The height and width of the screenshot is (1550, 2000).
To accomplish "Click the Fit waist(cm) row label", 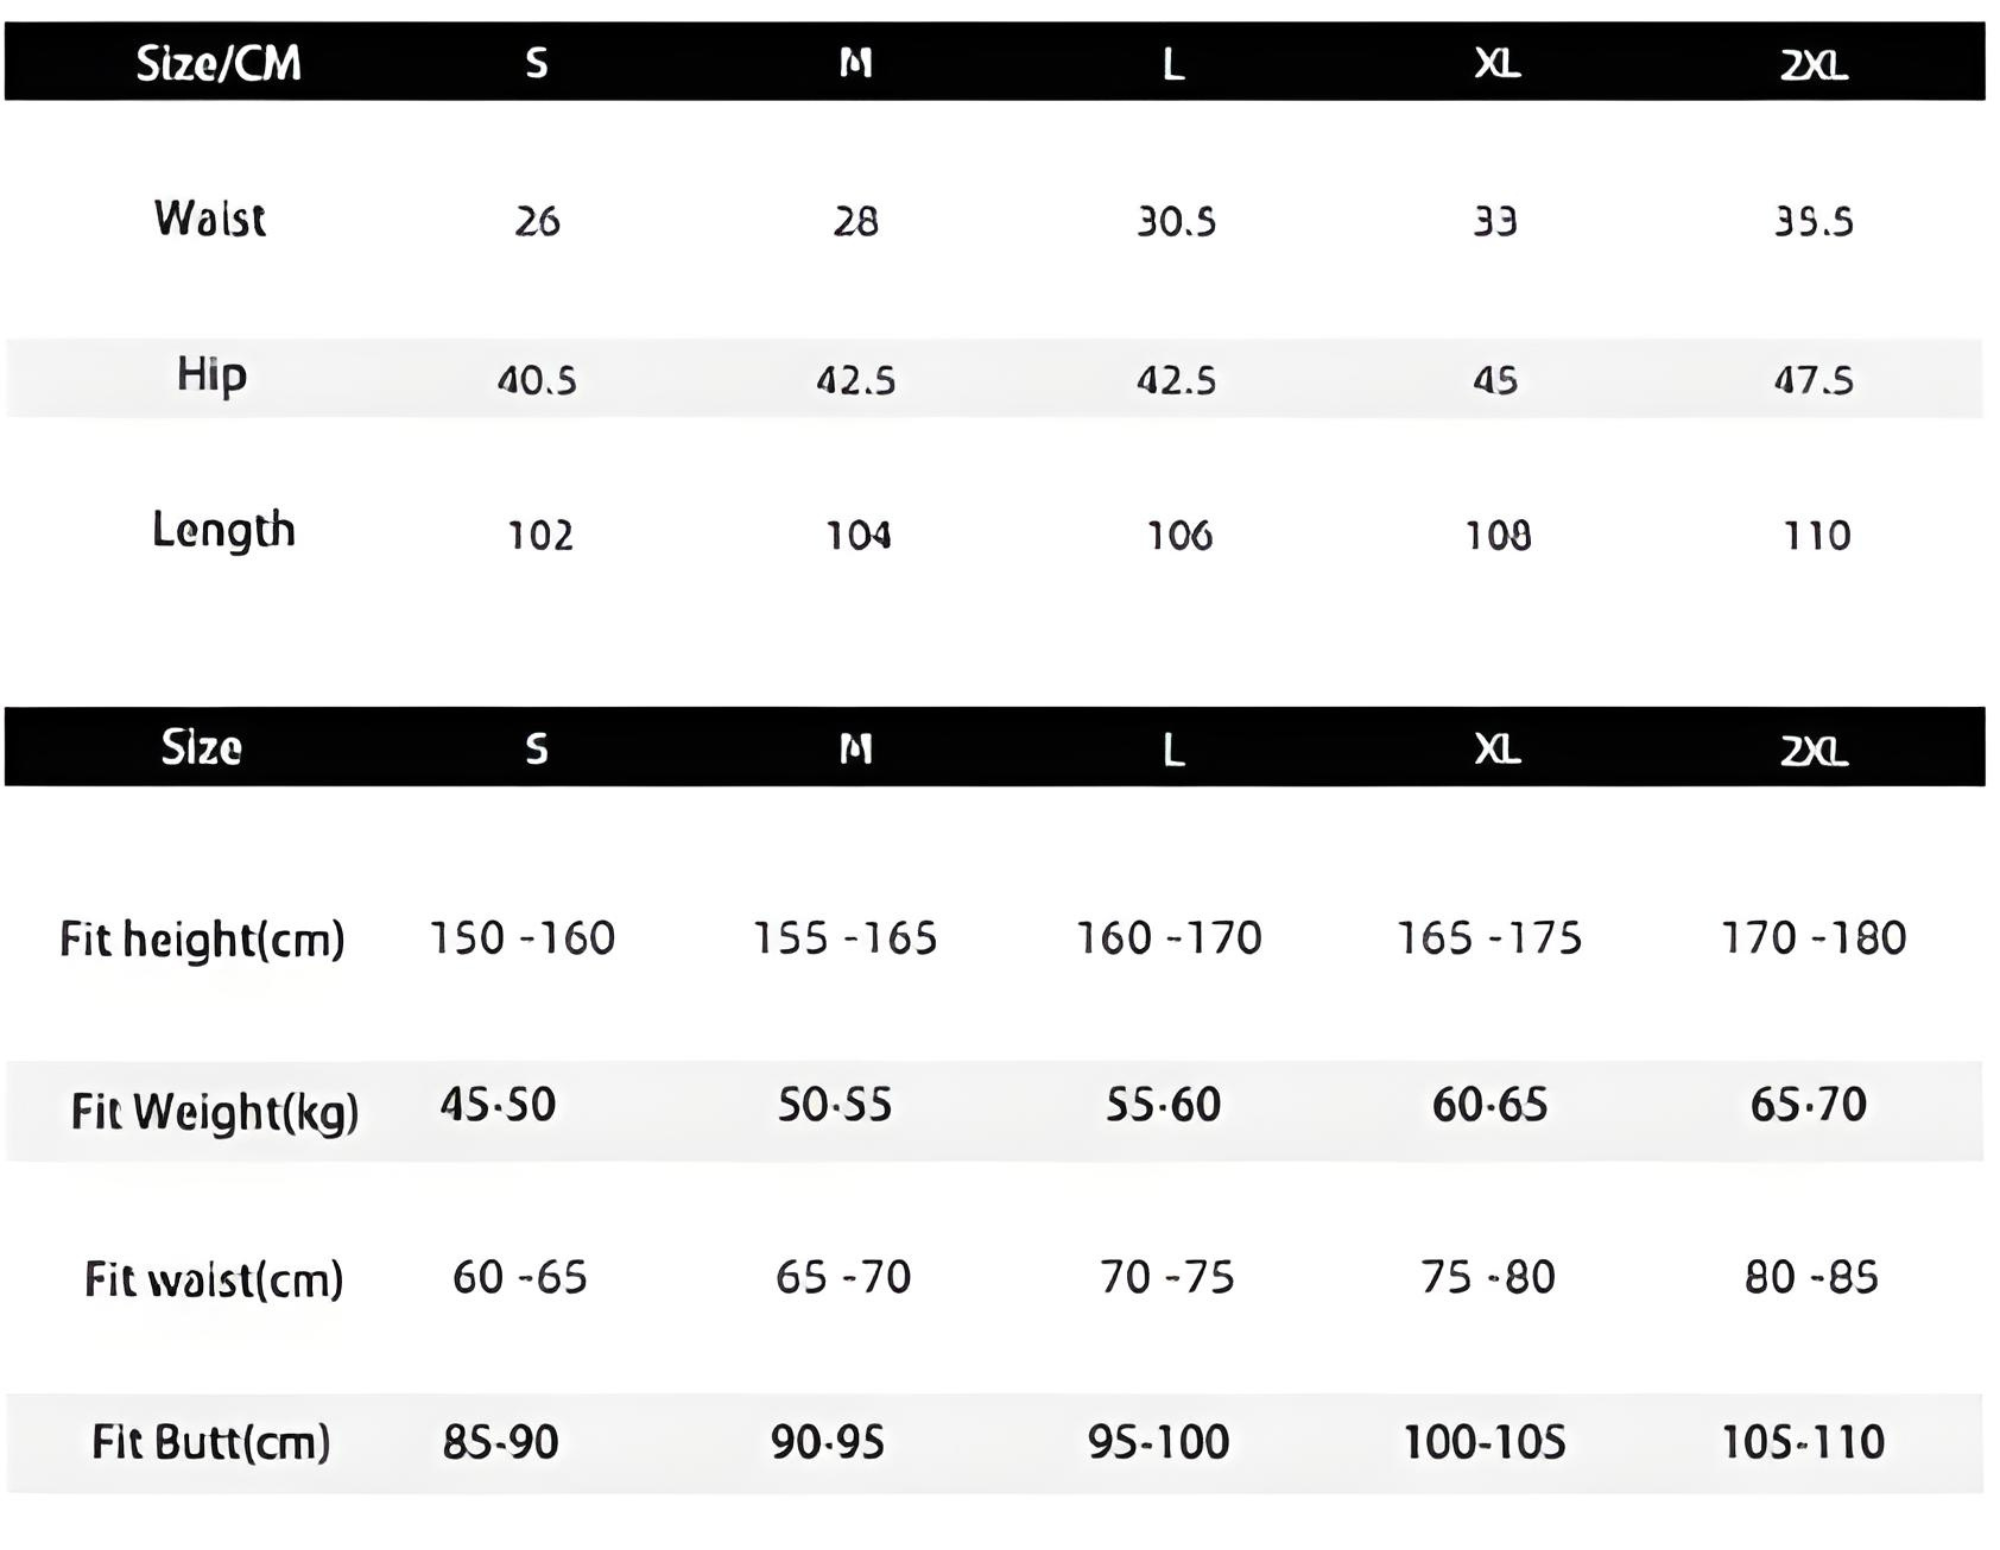I will click(x=213, y=1279).
